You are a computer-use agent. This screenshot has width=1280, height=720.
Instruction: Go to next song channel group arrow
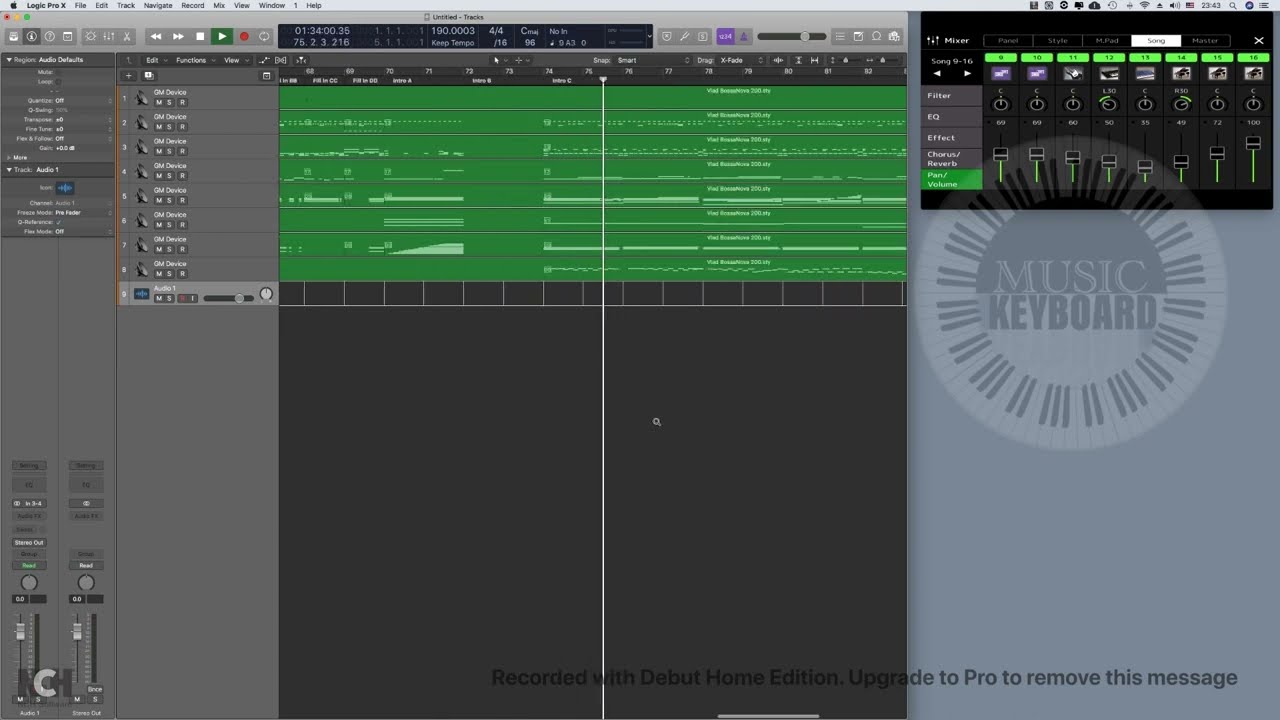(967, 74)
